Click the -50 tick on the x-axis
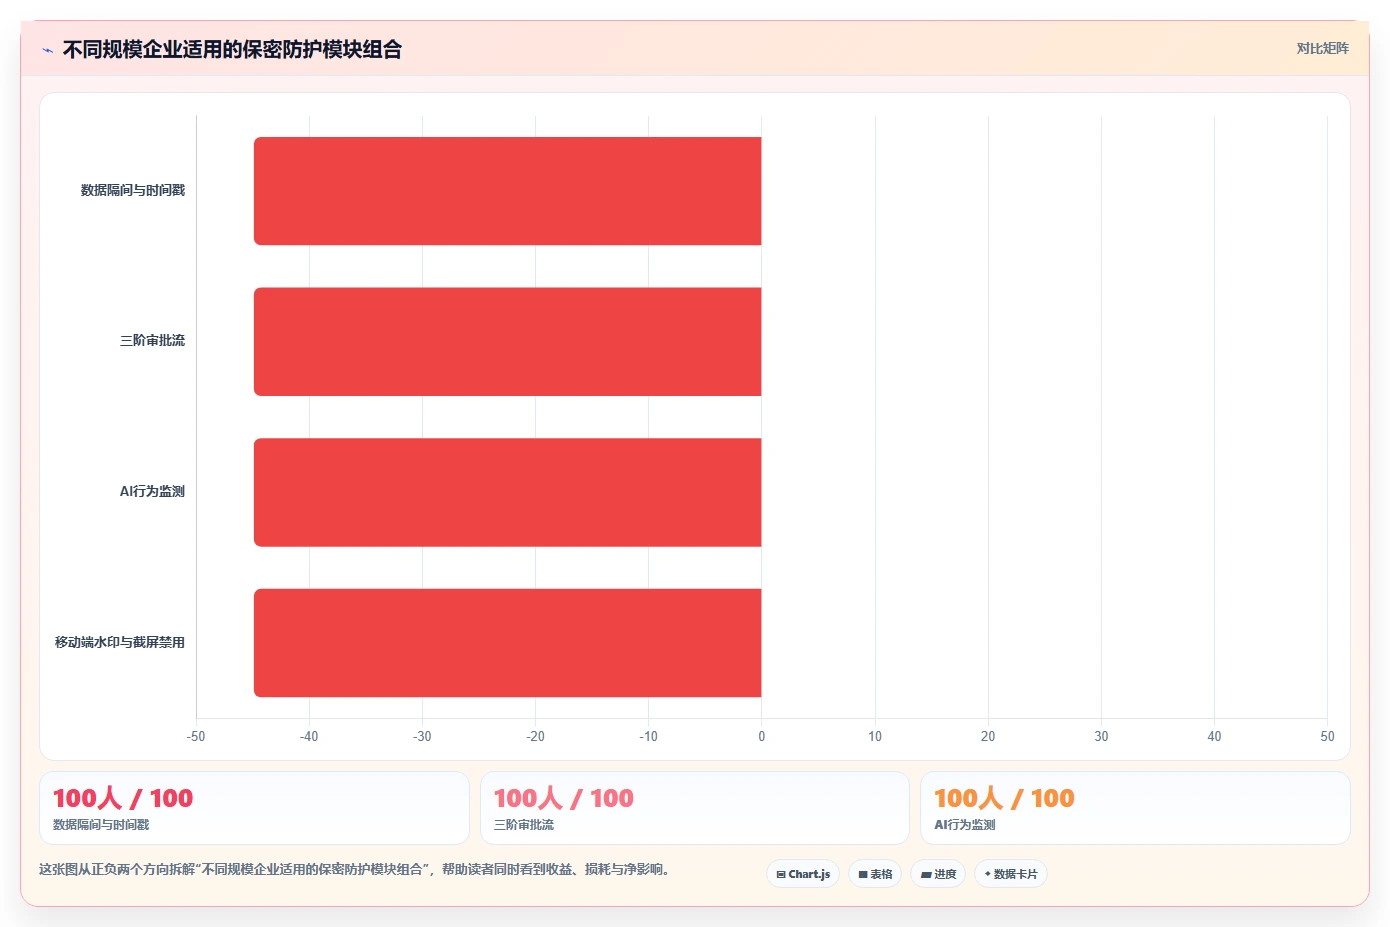The height and width of the screenshot is (927, 1390). click(196, 736)
